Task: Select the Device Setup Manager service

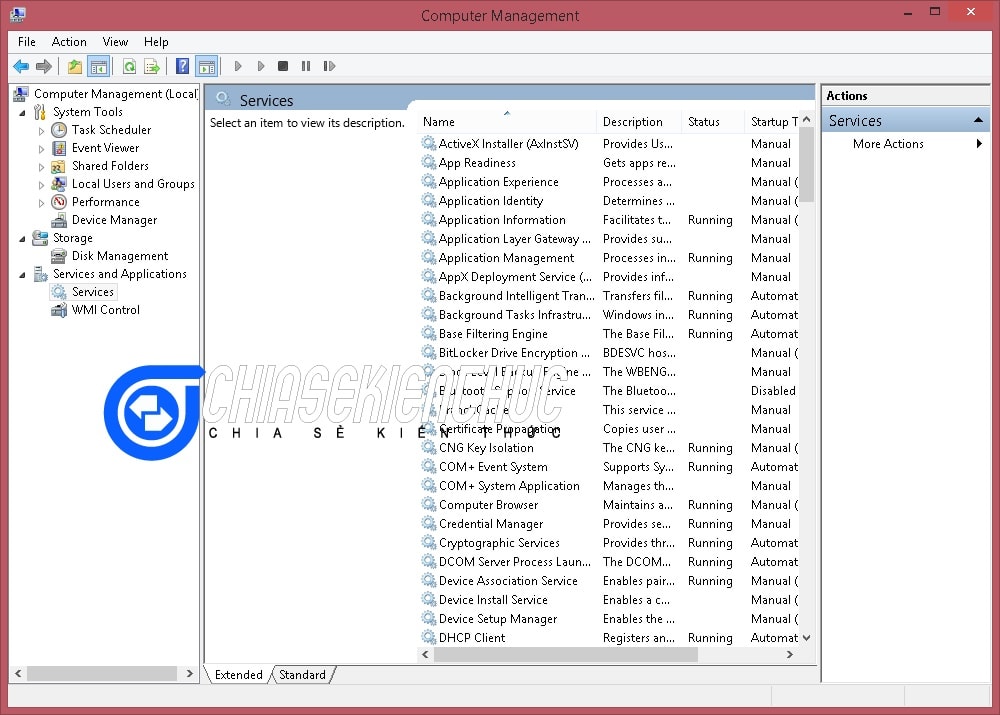Action: pyautogui.click(x=498, y=619)
